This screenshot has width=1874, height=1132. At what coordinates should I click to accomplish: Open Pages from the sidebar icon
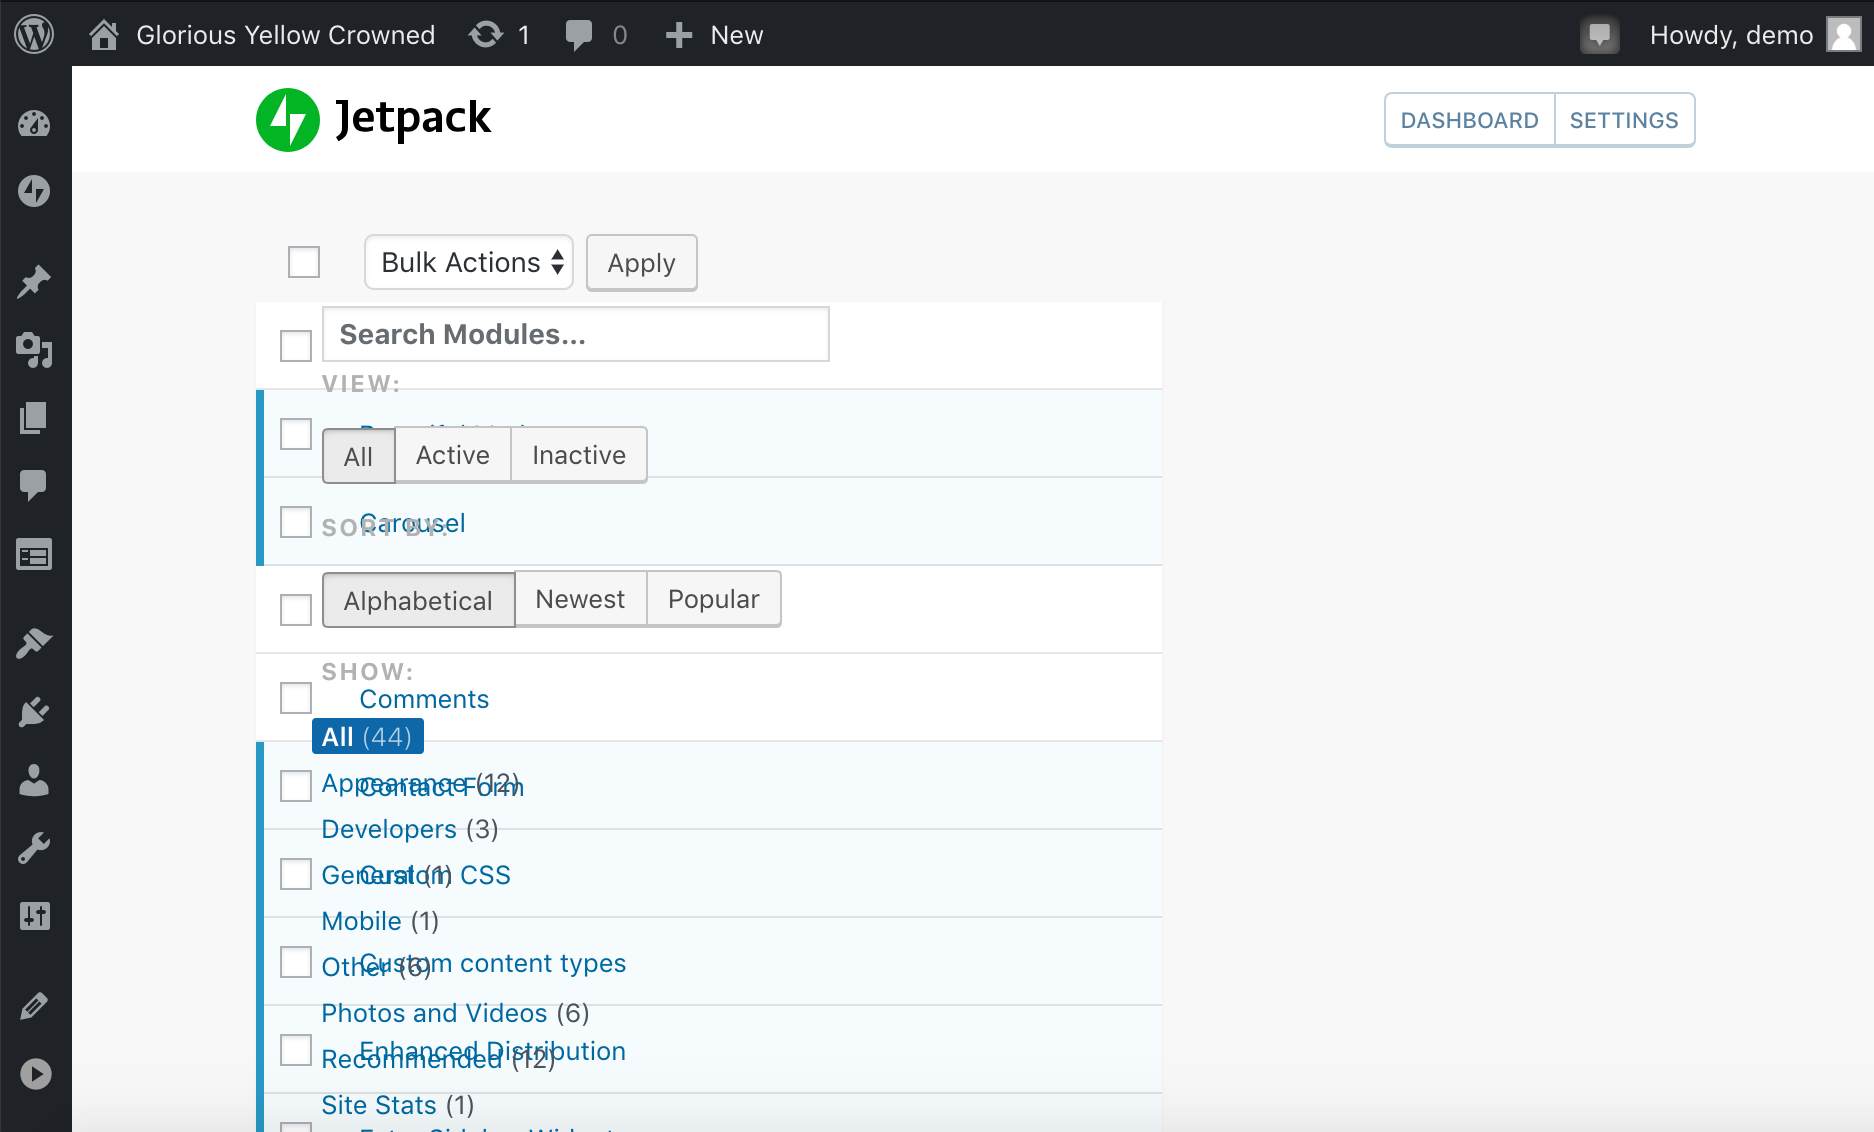34,418
